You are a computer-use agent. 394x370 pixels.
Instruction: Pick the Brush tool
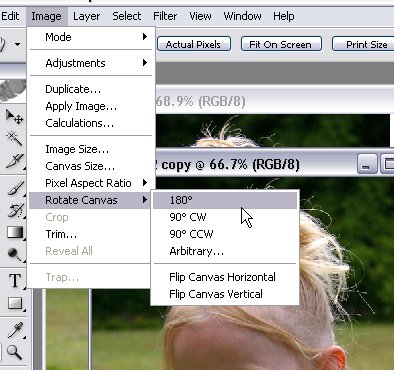coord(15,188)
